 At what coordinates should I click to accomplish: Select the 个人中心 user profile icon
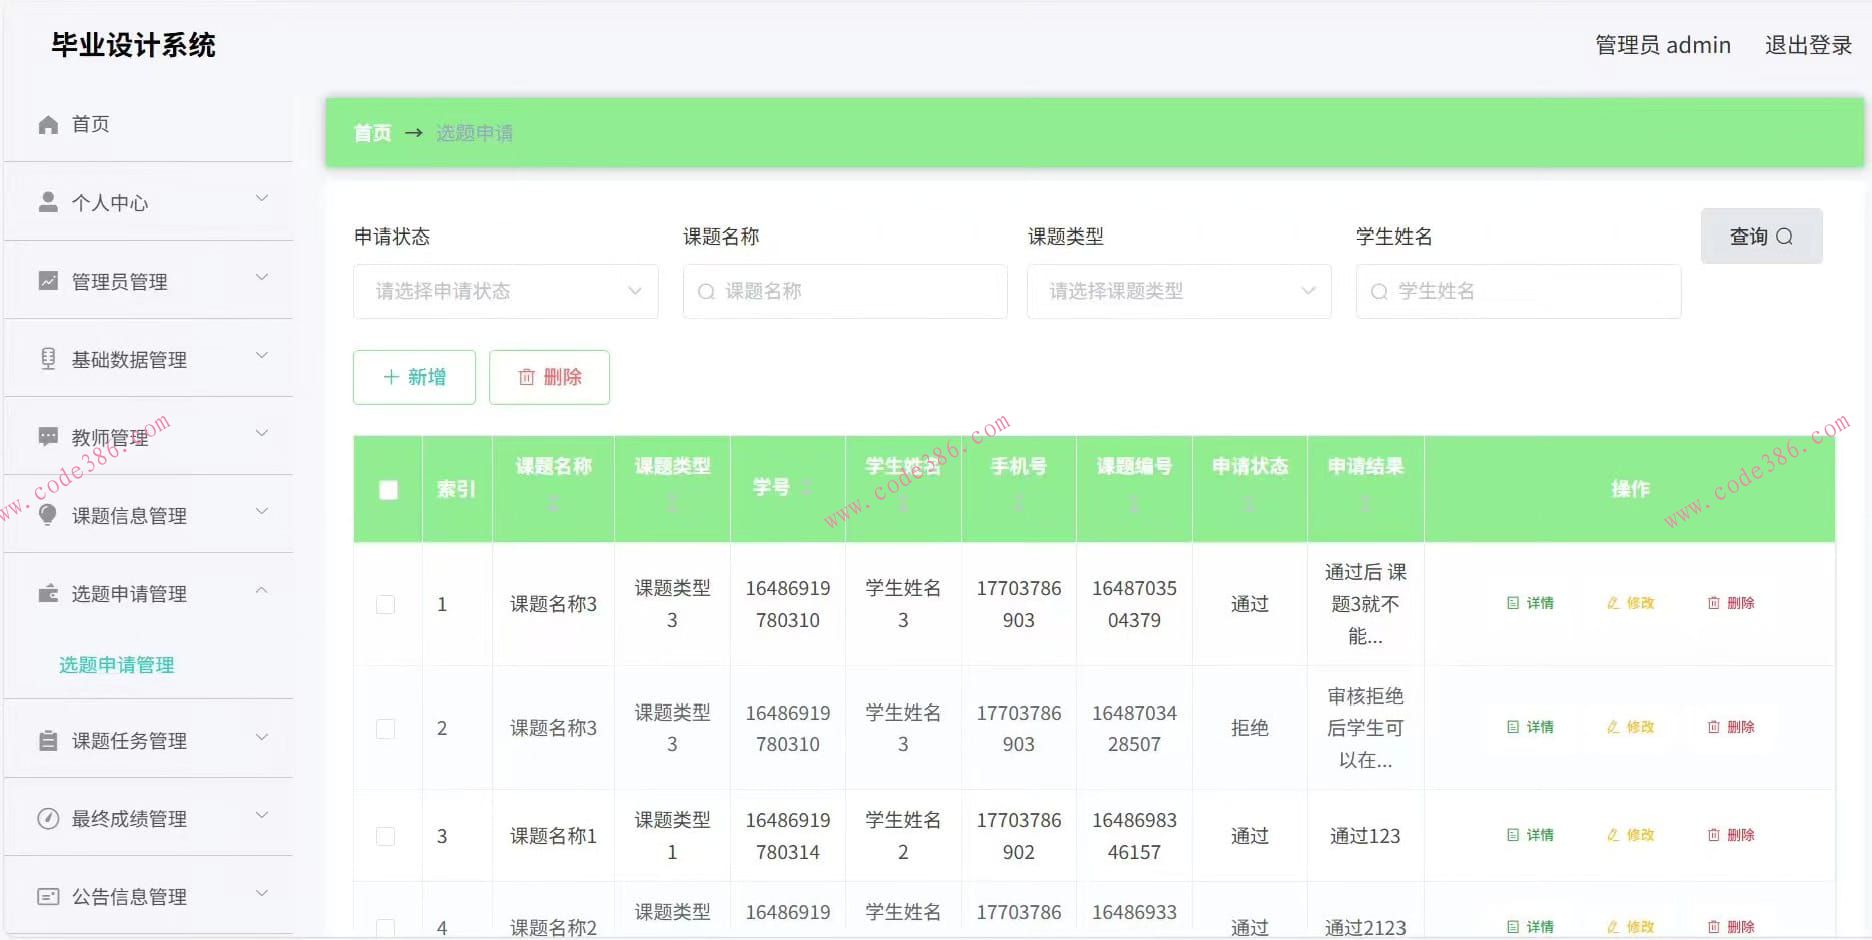pyautogui.click(x=46, y=200)
